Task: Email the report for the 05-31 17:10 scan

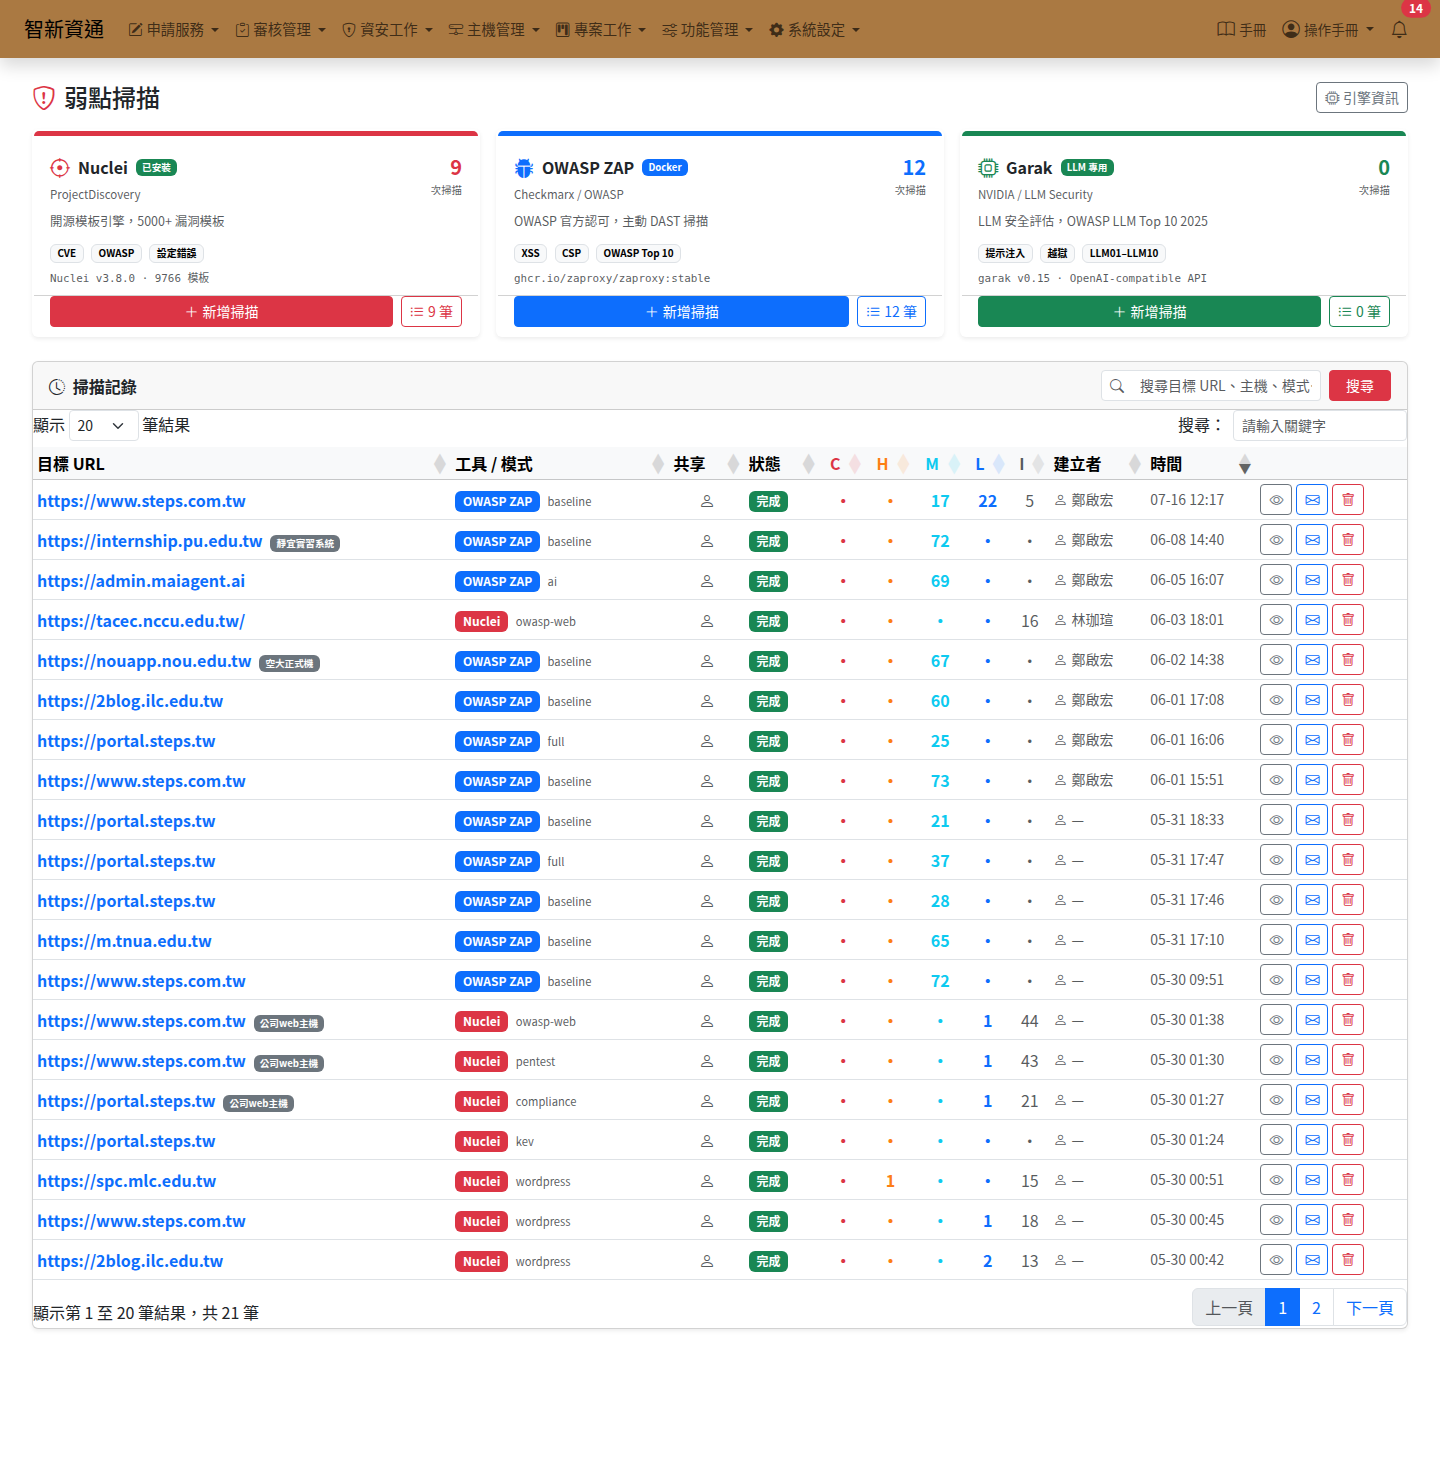Action: [1312, 940]
